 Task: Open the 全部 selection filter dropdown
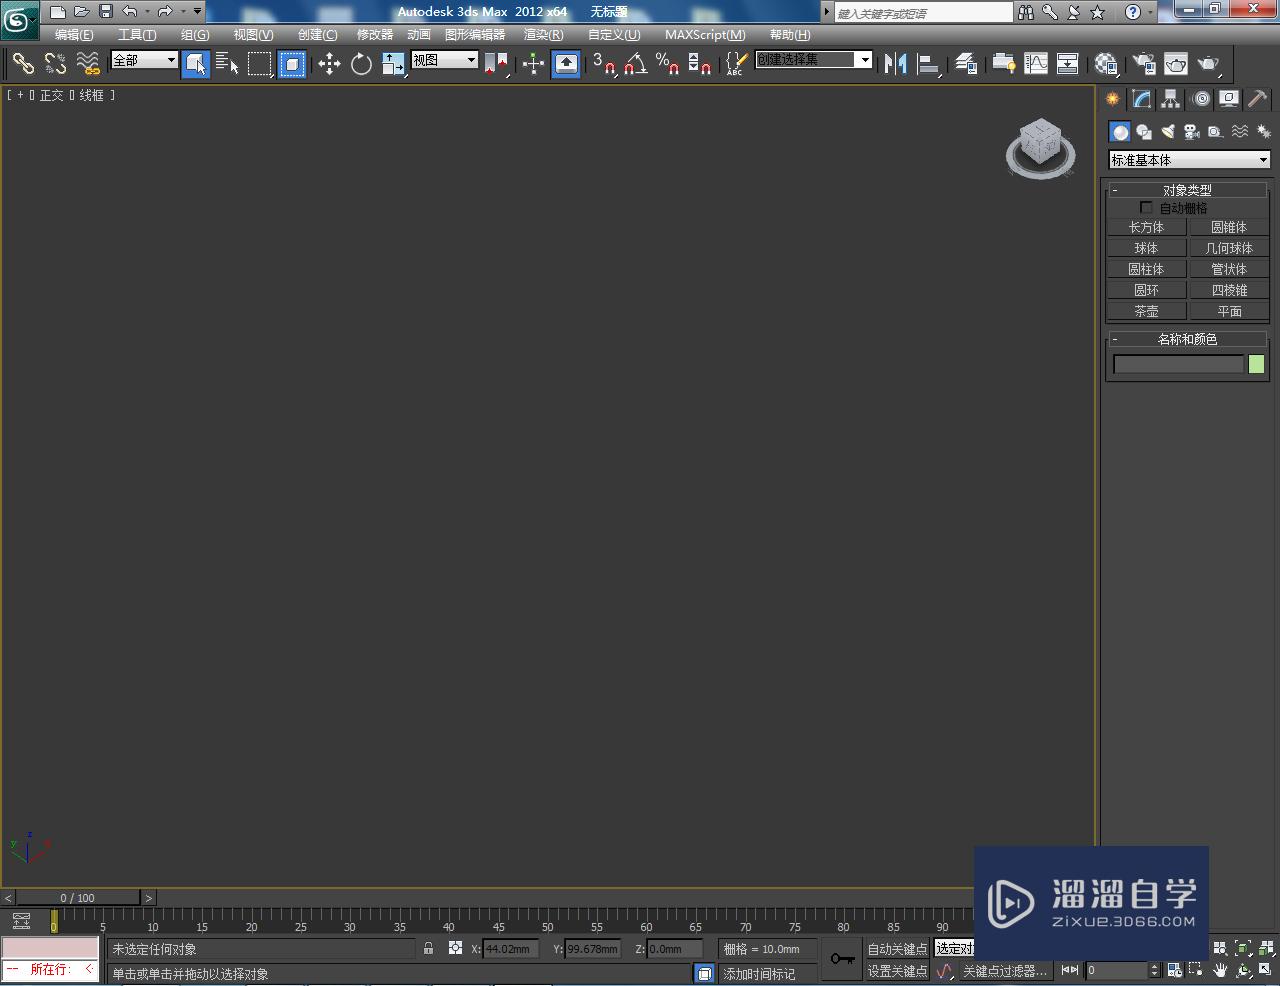(143, 61)
